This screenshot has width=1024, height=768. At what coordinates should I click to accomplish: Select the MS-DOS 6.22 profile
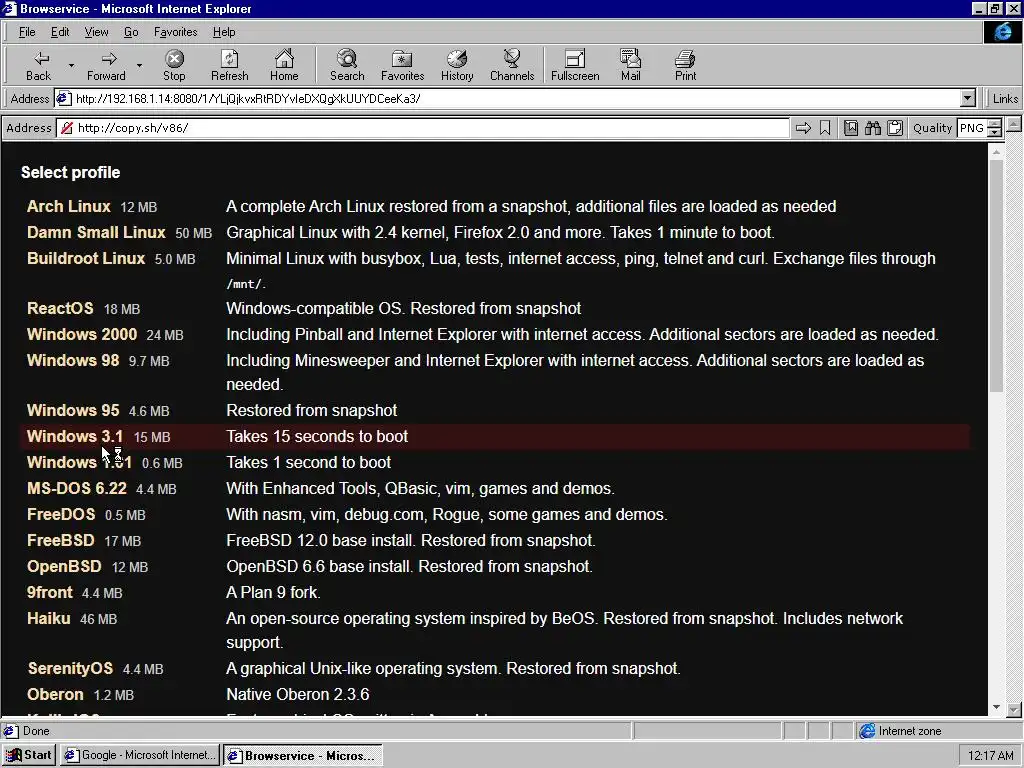[x=76, y=488]
